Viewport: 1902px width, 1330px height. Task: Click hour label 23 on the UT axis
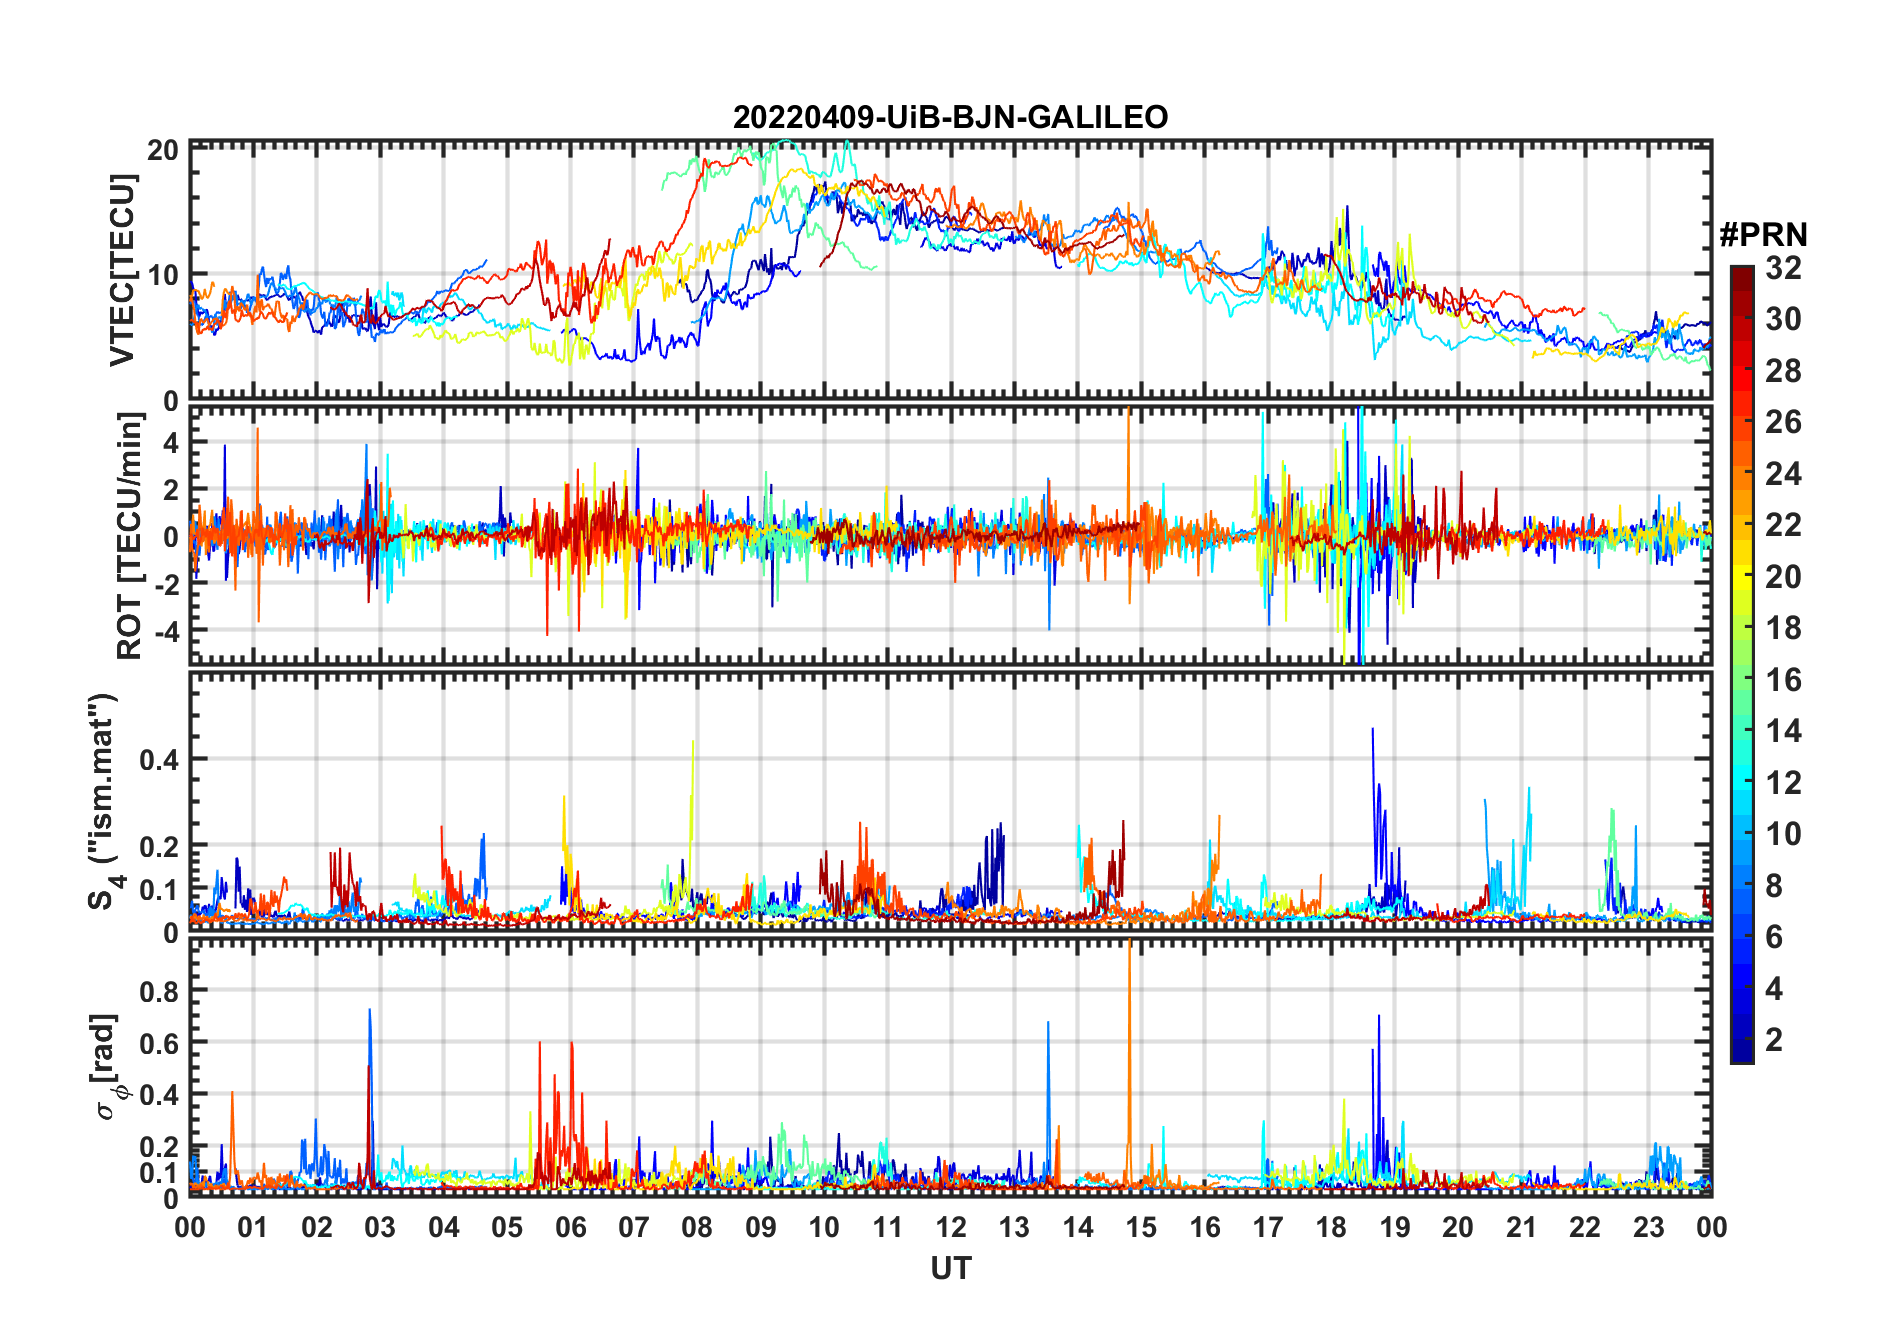pyautogui.click(x=1649, y=1227)
